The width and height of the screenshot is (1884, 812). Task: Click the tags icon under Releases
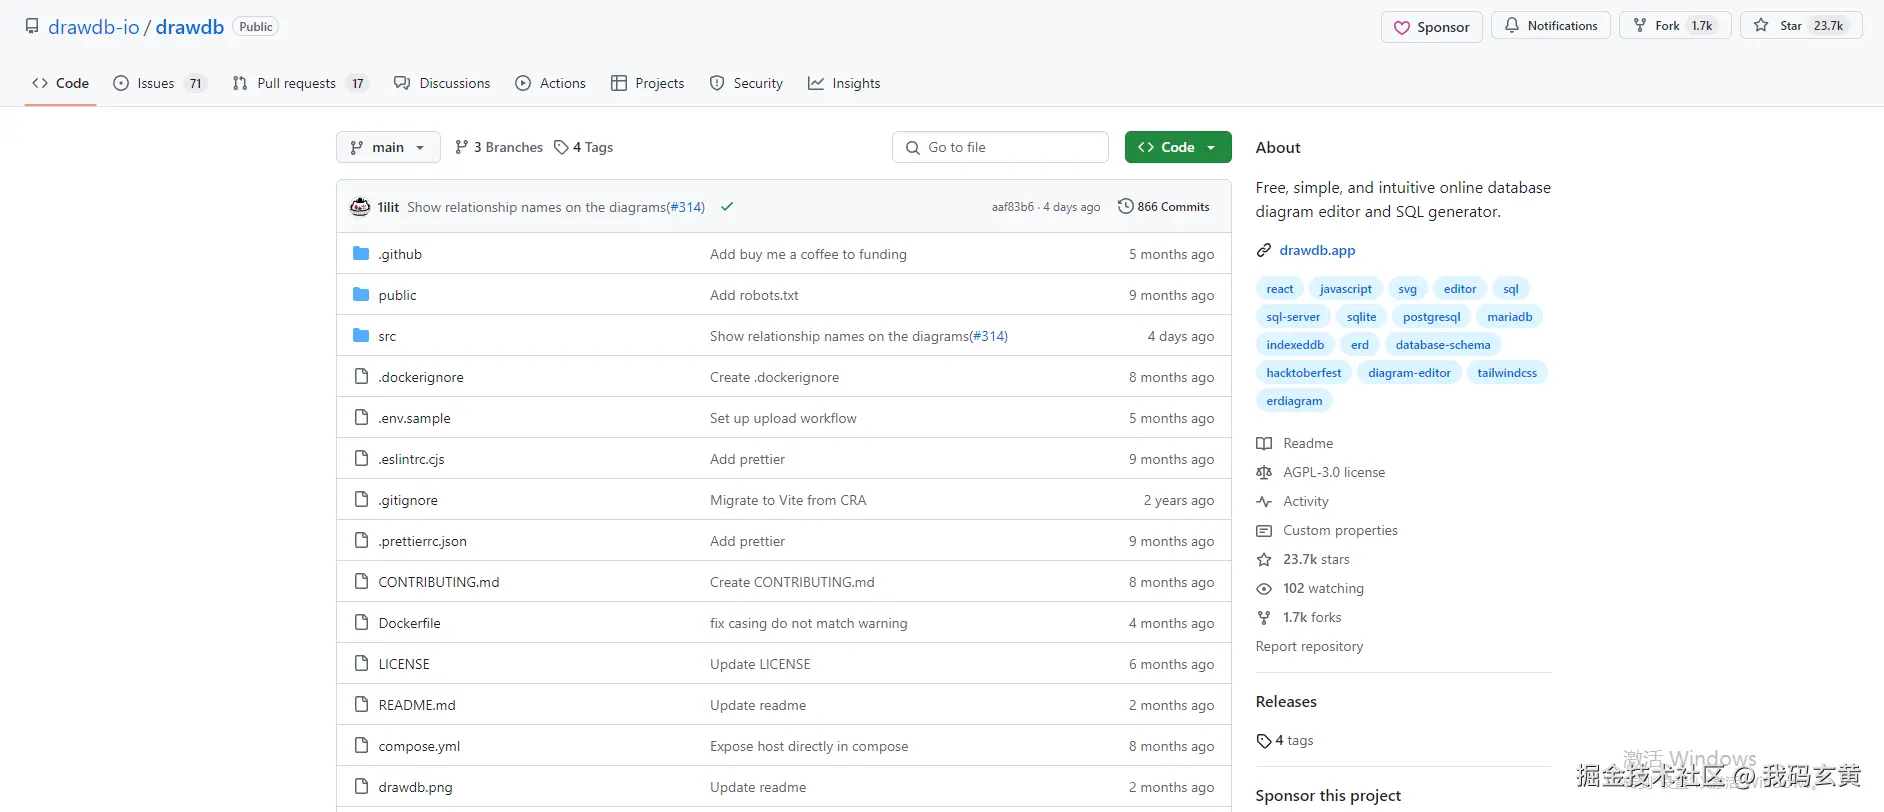click(x=1264, y=741)
